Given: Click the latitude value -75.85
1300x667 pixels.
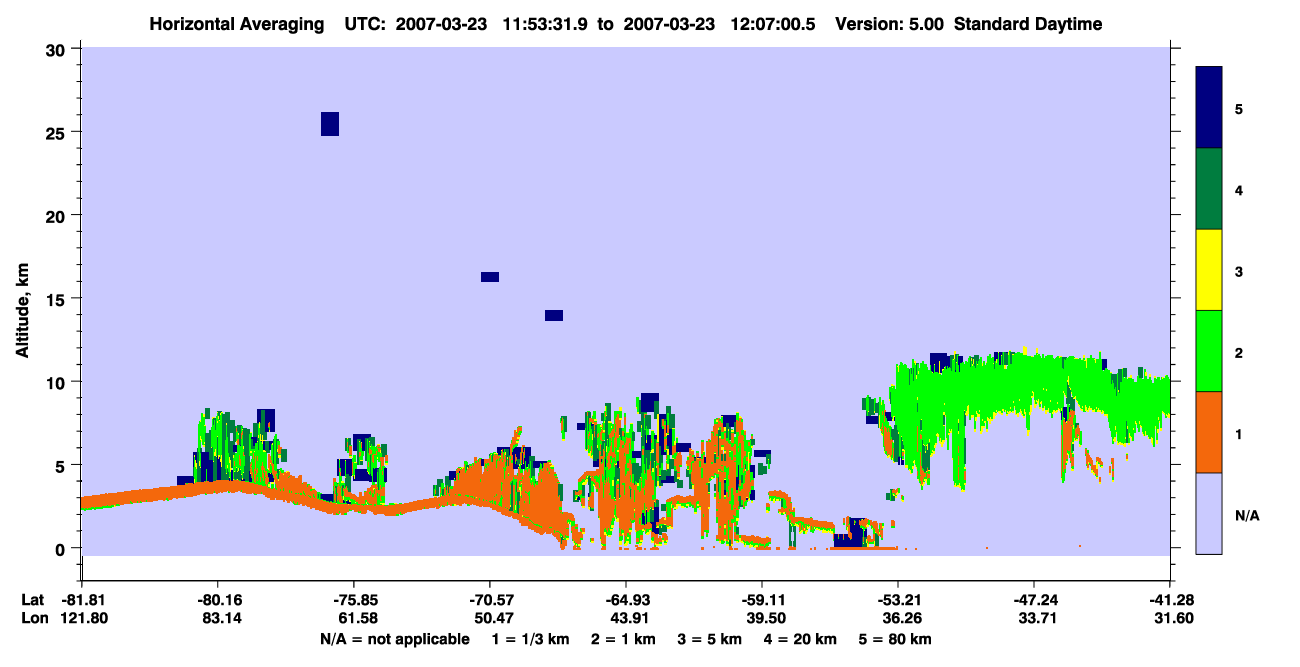Looking at the screenshot, I should click(x=353, y=600).
